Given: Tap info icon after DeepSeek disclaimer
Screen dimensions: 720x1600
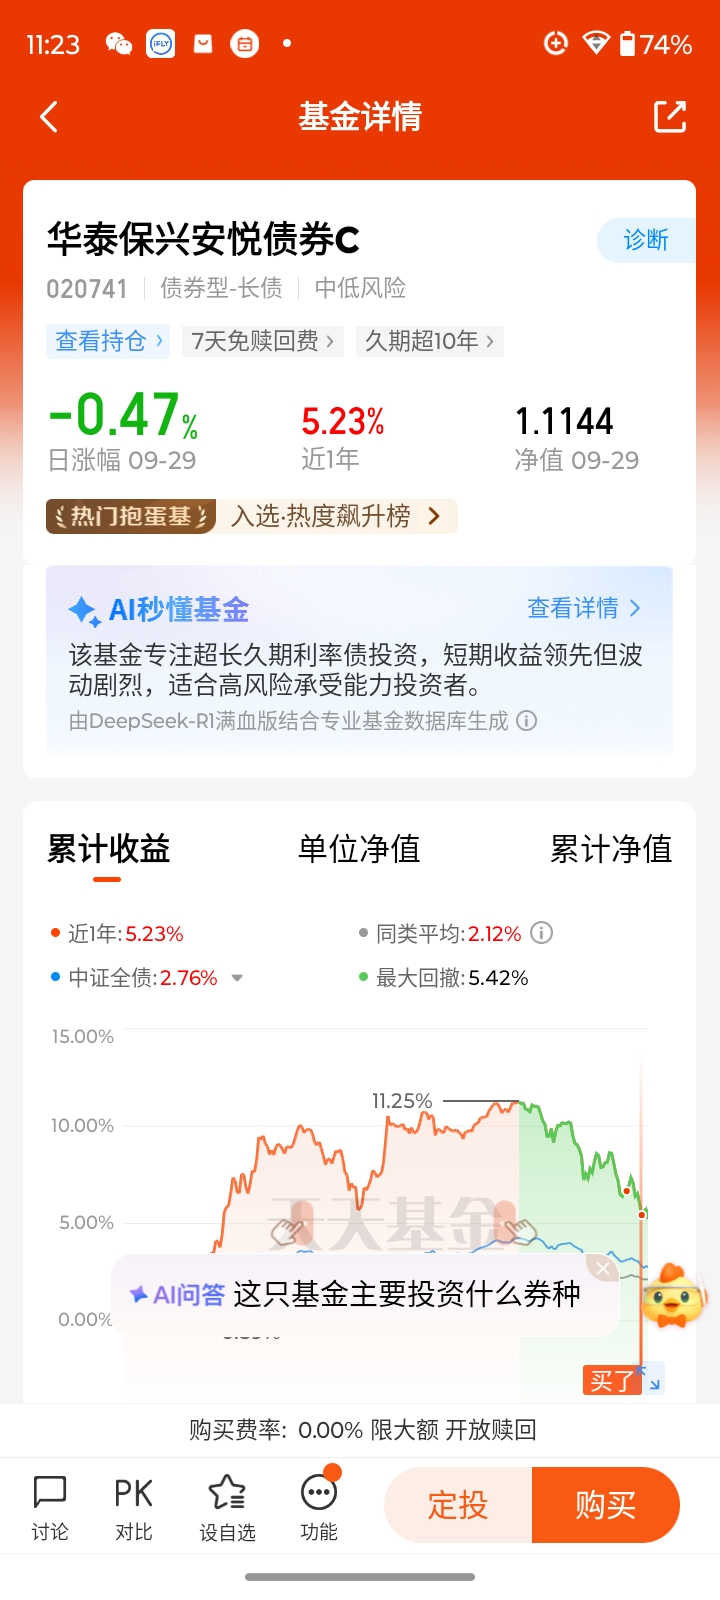Looking at the screenshot, I should [527, 721].
